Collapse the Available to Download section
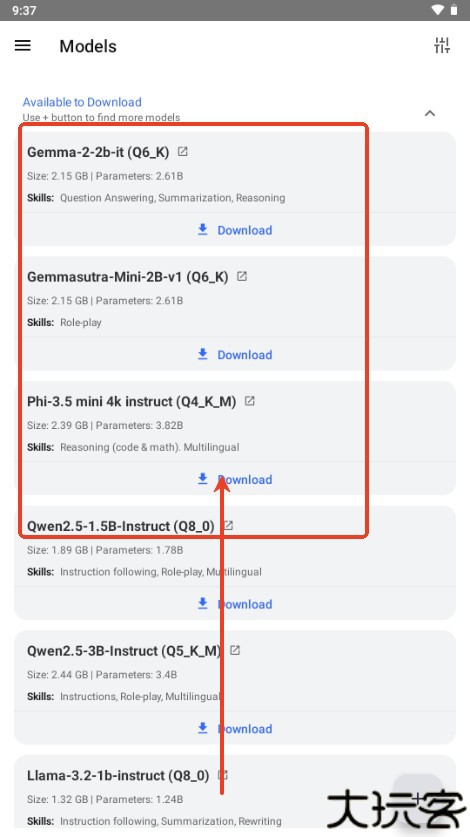470x837 pixels. tap(430, 113)
